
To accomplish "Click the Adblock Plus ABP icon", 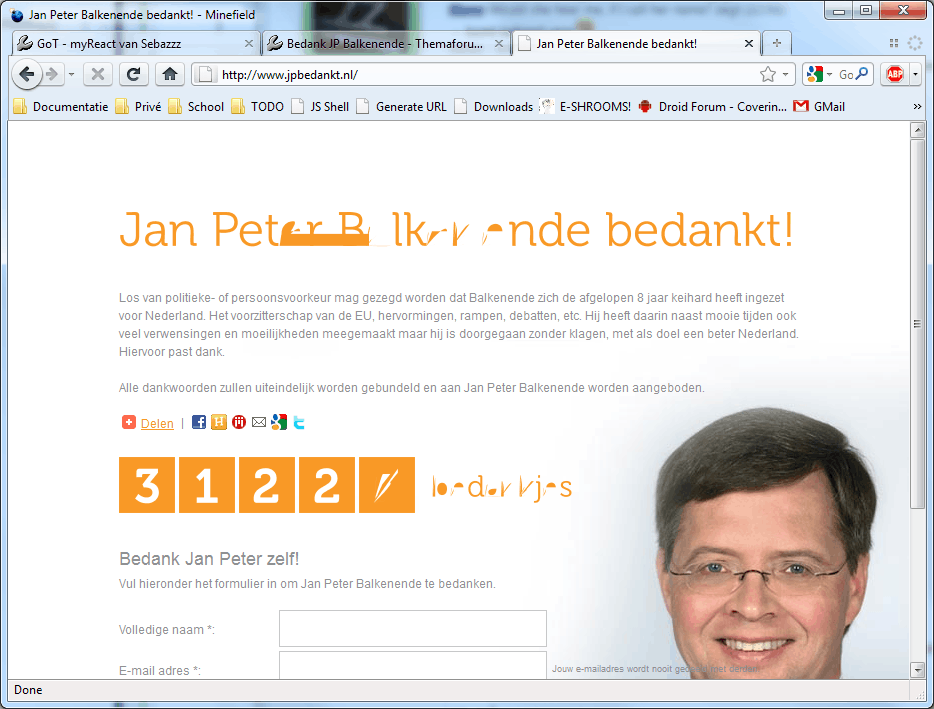I will click(x=895, y=74).
